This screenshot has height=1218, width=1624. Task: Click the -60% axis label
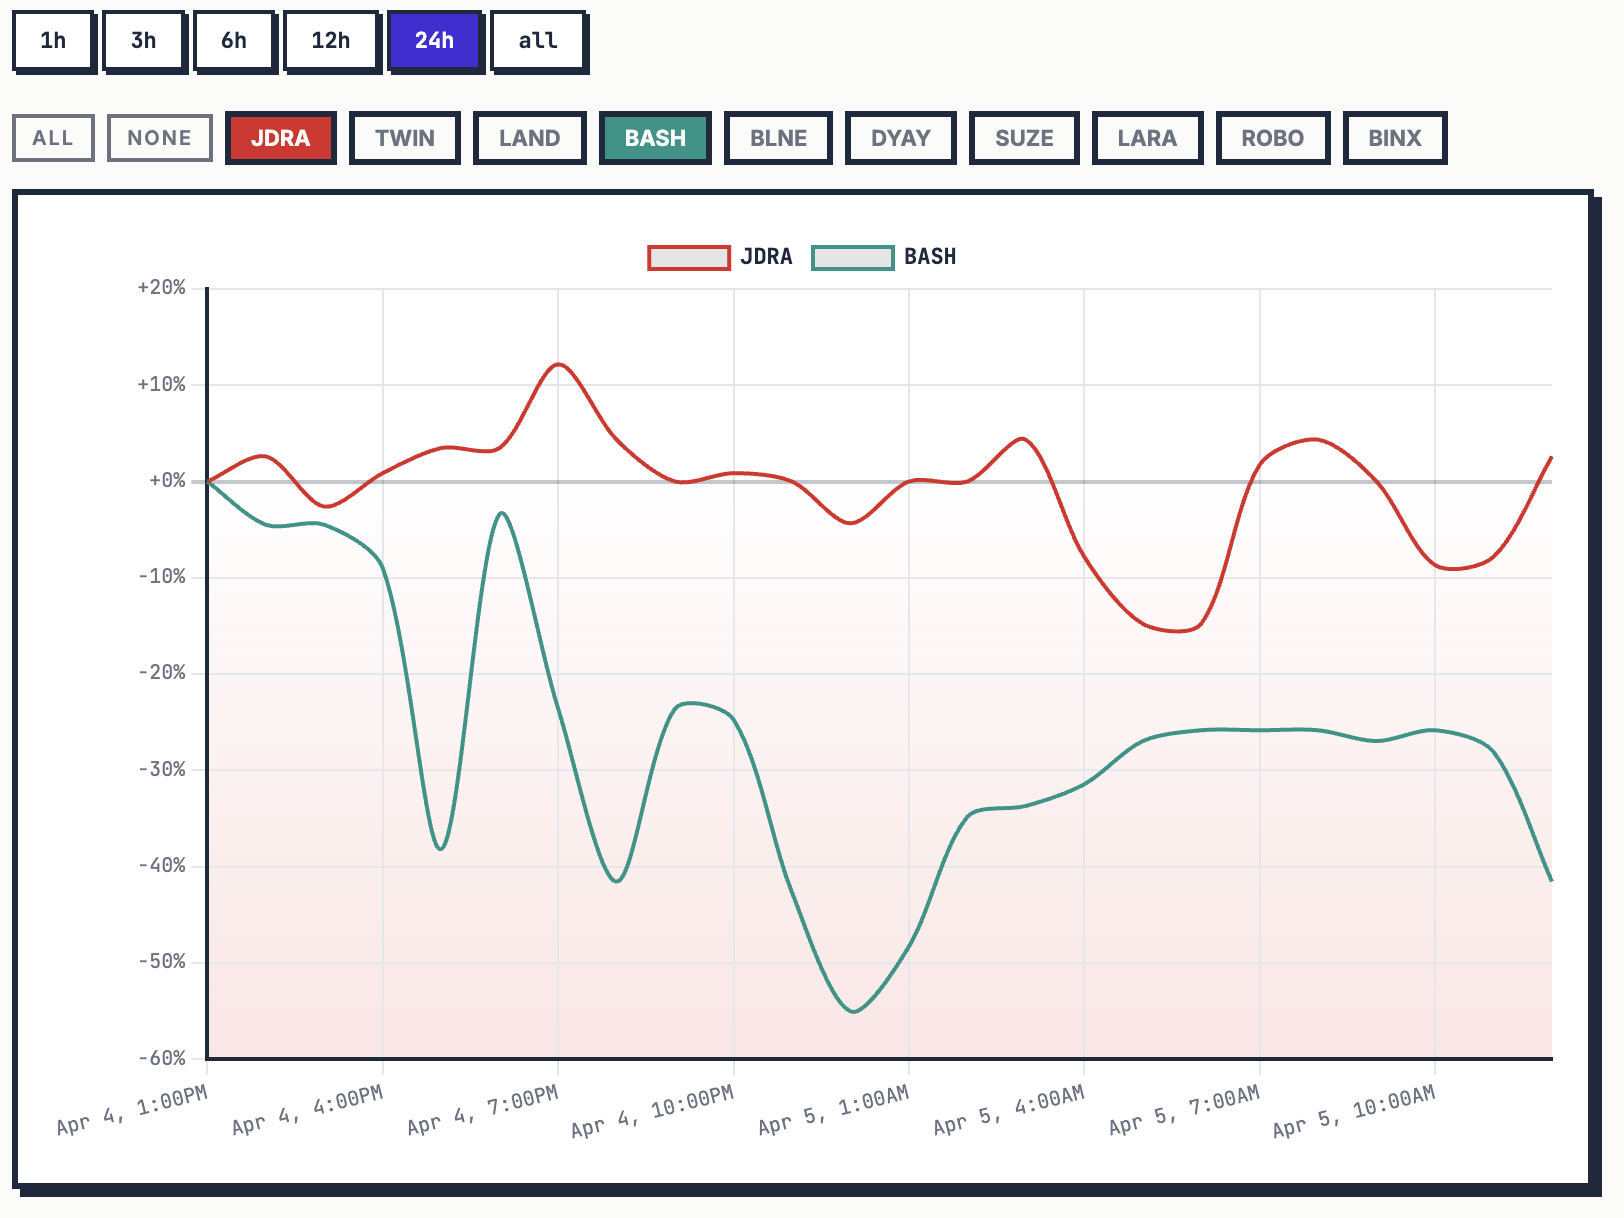(162, 1058)
